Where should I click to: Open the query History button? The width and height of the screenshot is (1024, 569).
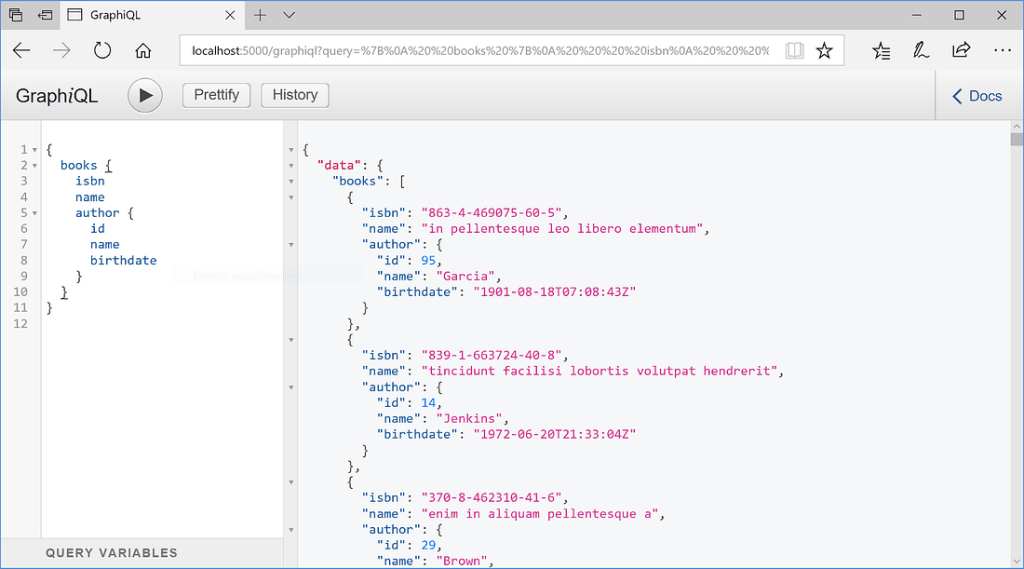(x=295, y=95)
